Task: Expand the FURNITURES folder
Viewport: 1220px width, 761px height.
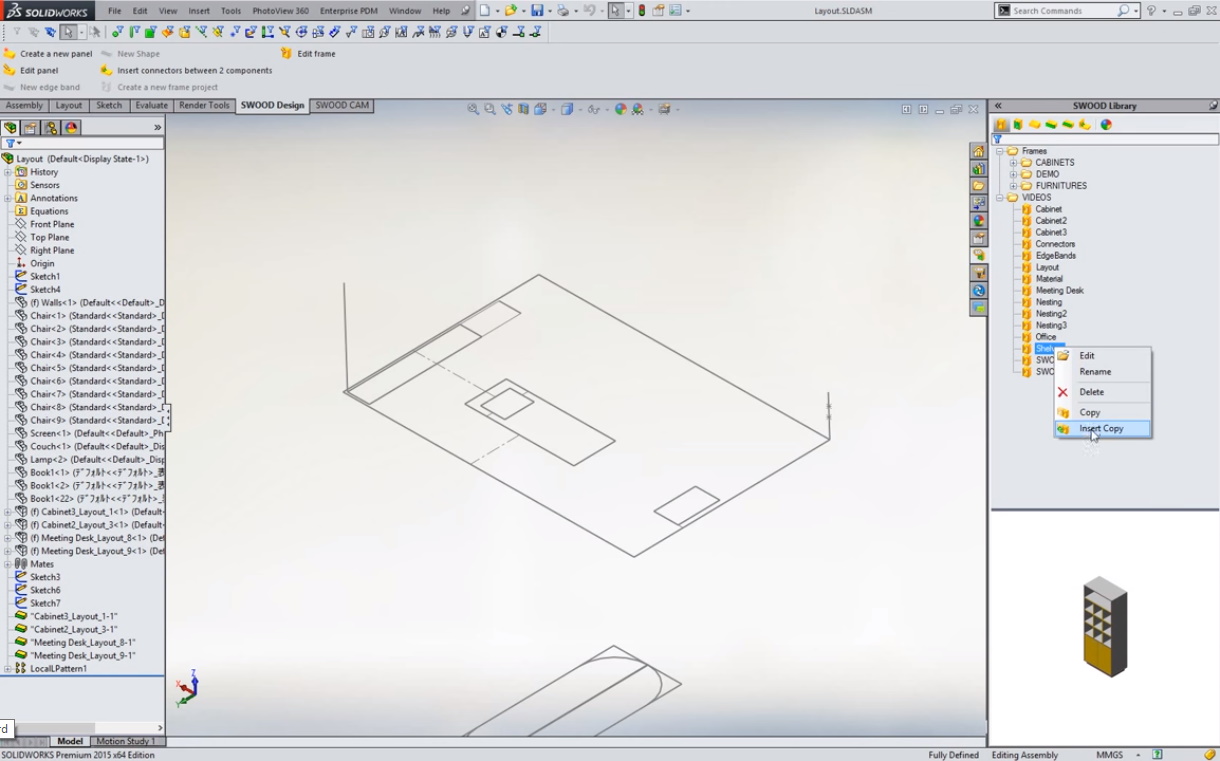Action: point(1013,186)
